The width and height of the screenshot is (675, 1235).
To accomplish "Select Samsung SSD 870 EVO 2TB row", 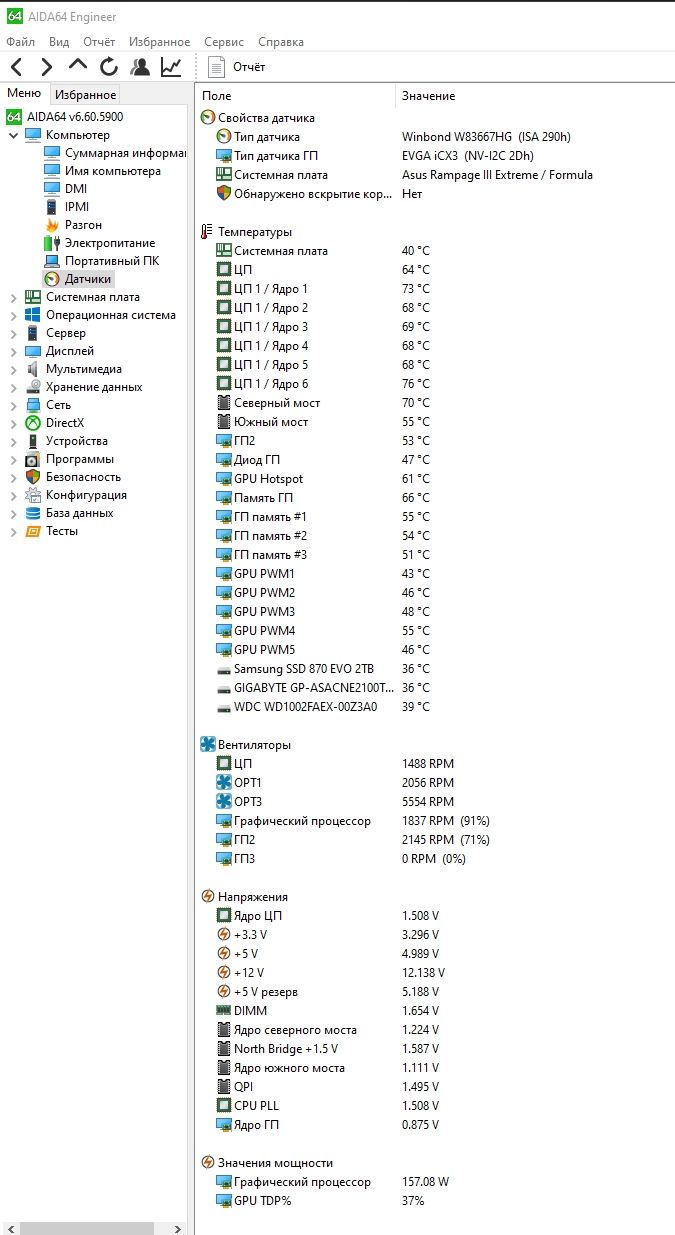I will (x=435, y=669).
